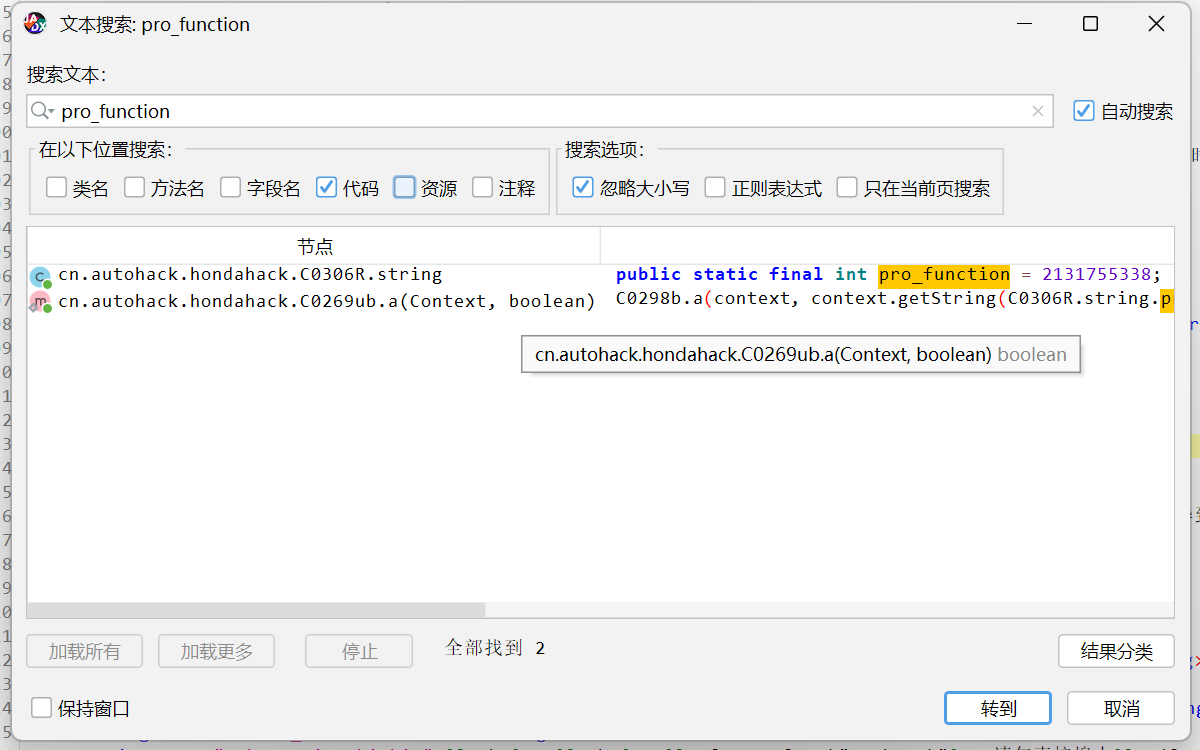Clear the search text with X icon
1200x750 pixels.
(1039, 111)
